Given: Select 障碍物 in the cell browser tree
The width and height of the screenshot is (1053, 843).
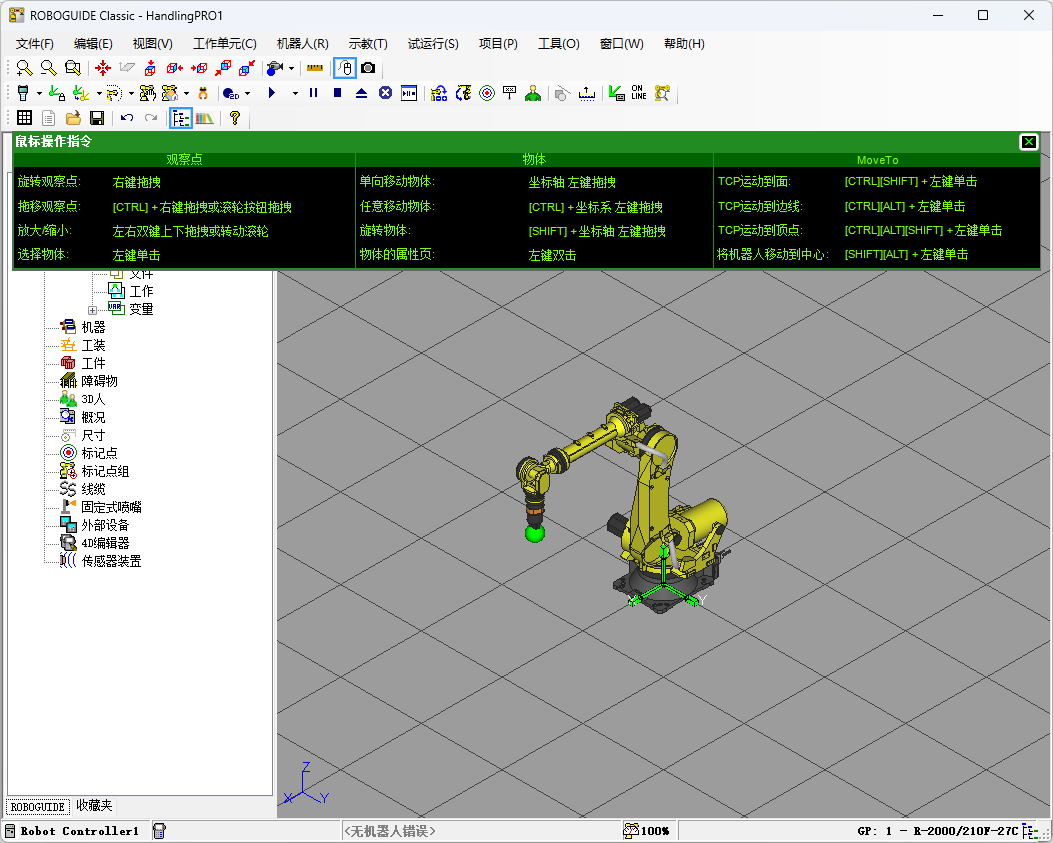Looking at the screenshot, I should pyautogui.click(x=99, y=381).
